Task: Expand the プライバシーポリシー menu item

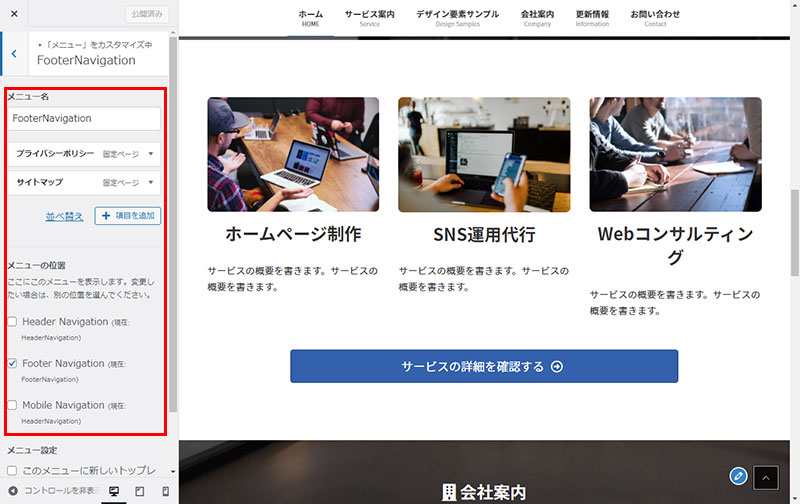Action: point(151,154)
